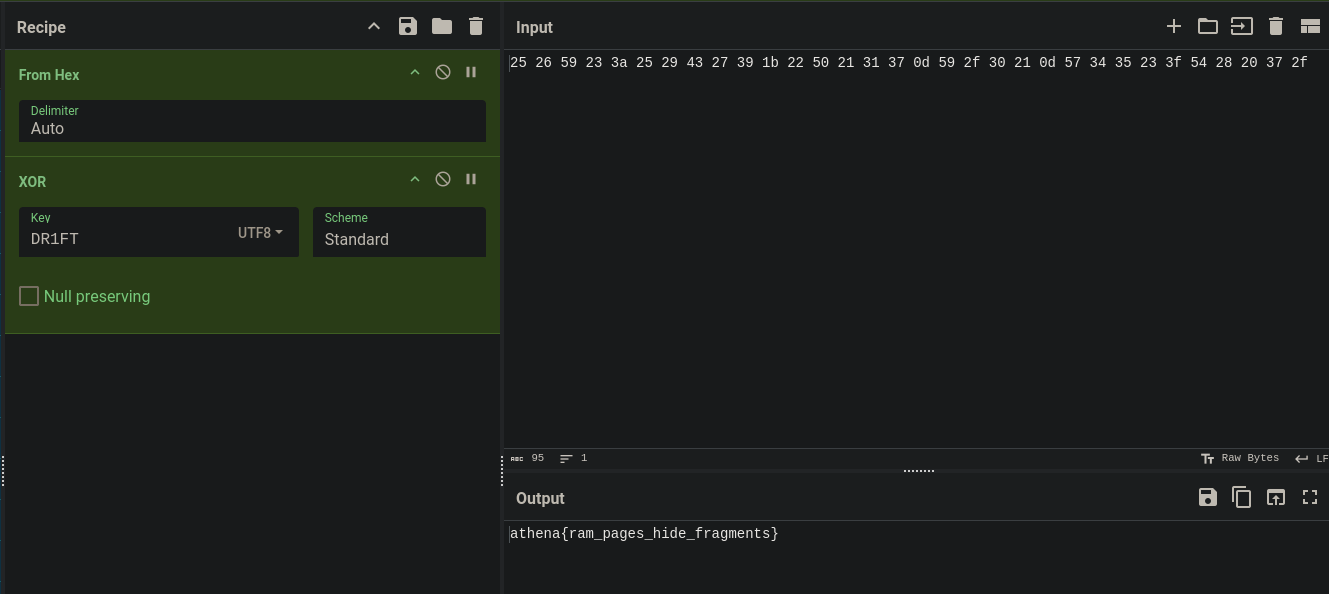Maximise the output pane

point(1310,497)
